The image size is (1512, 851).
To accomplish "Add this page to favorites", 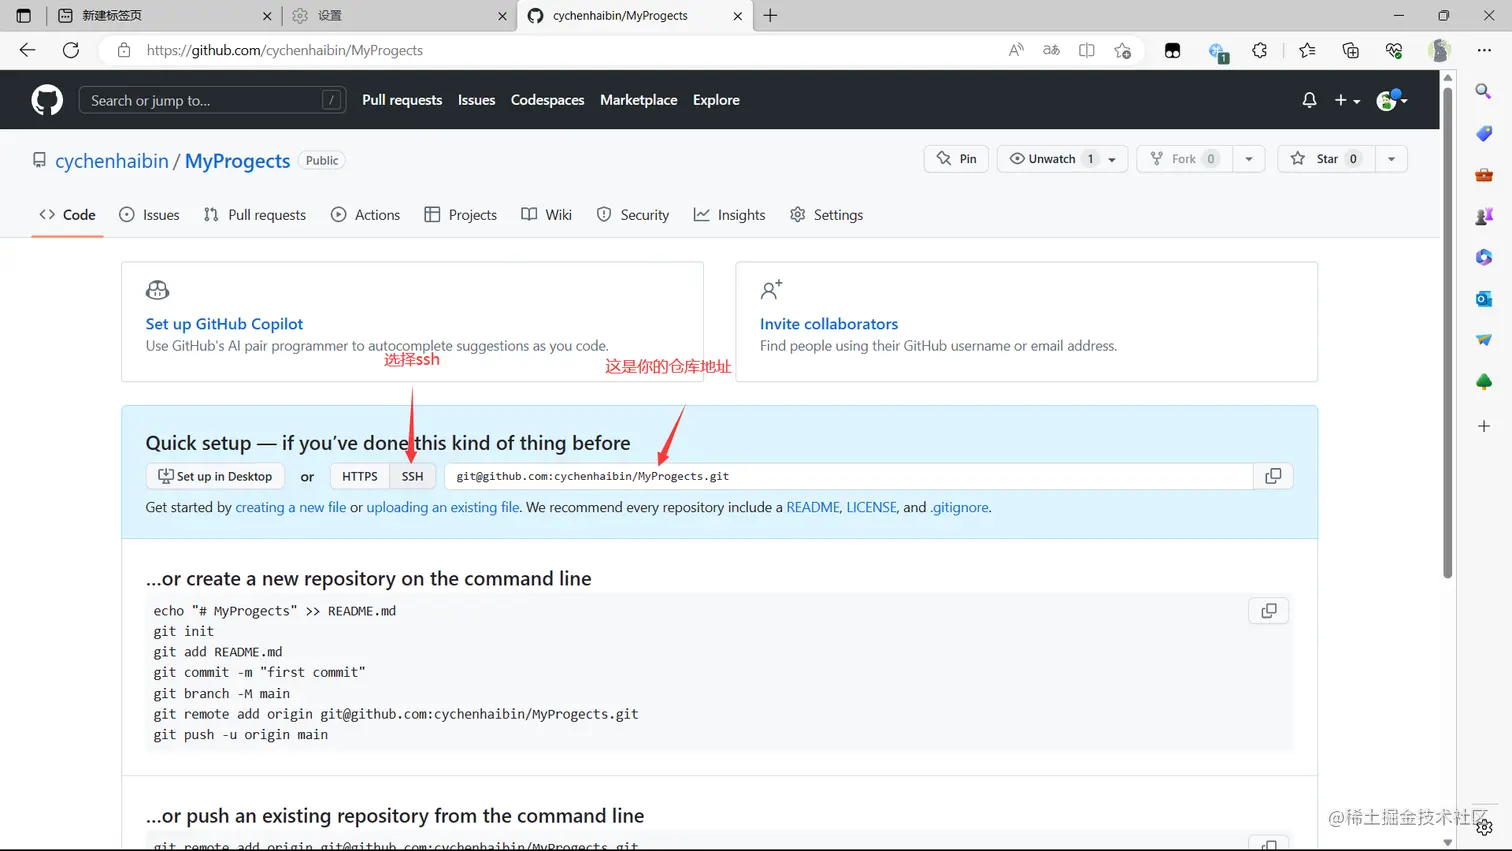I will tap(1122, 50).
